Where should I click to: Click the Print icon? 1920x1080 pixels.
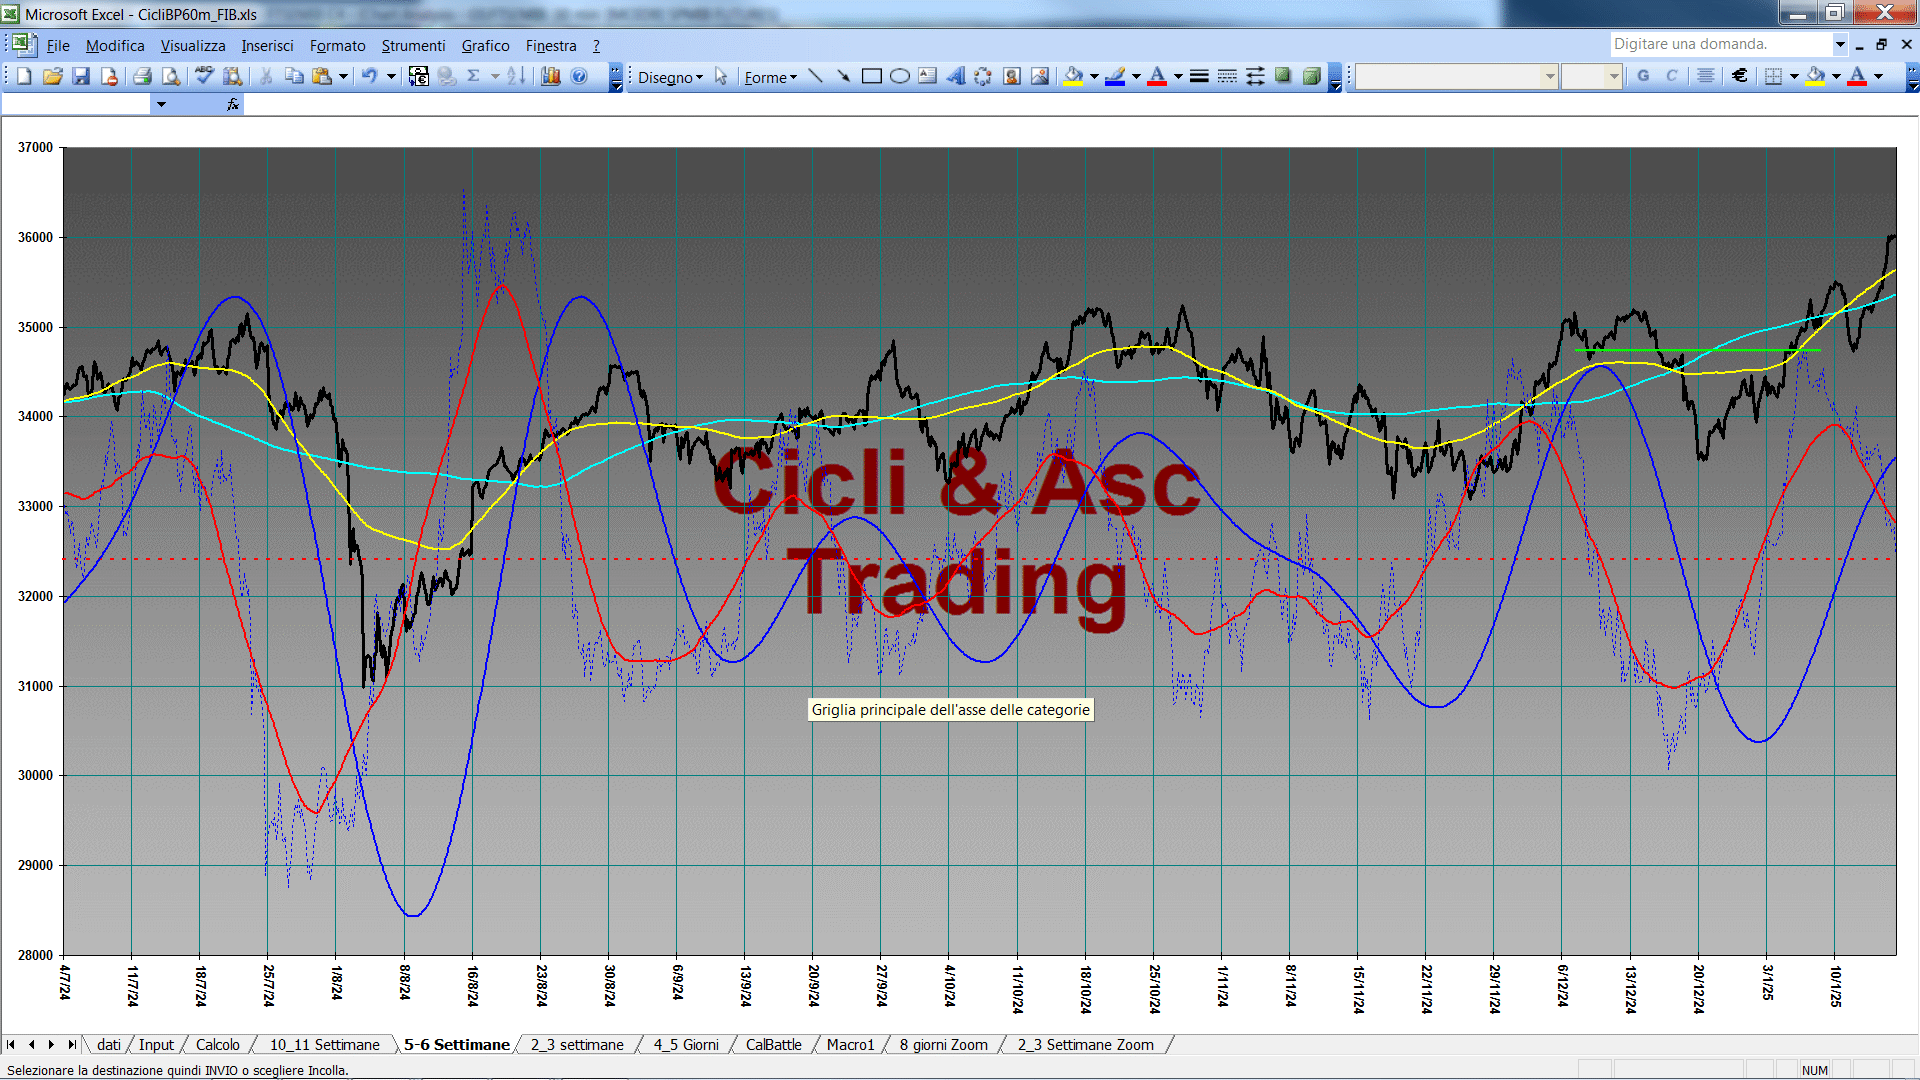[x=143, y=77]
